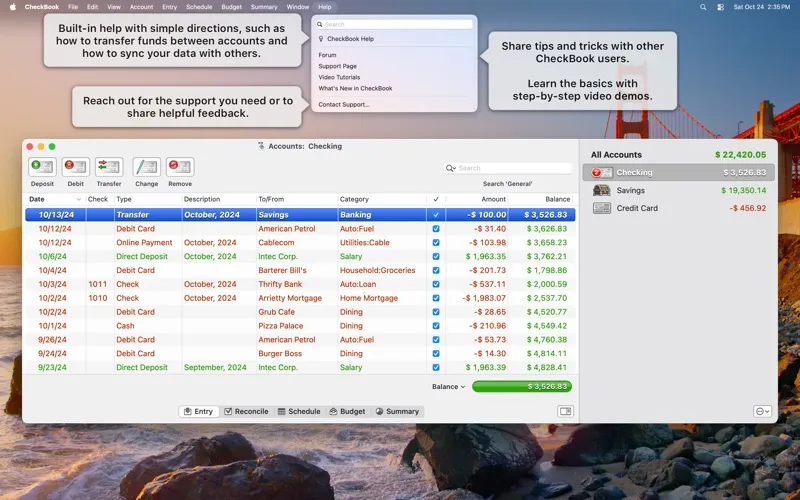Switch to the Budget tab at the bottom
Screen dimensions: 800x500
coord(347,411)
